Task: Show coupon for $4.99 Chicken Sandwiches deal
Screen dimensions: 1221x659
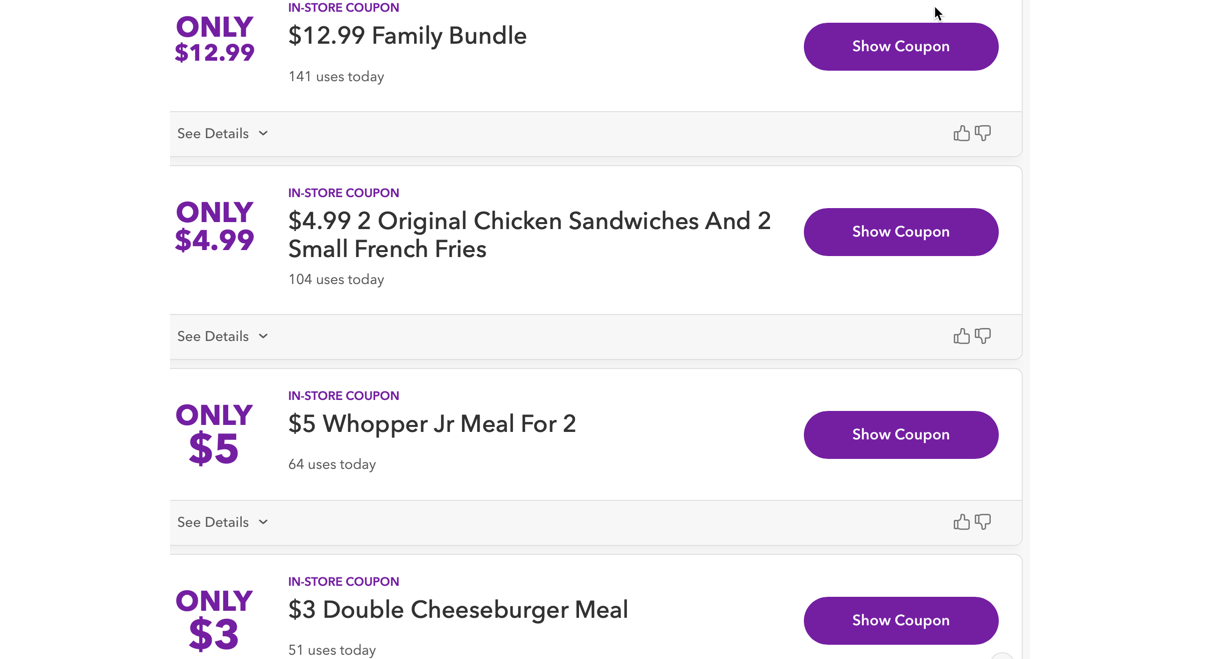Action: 900,232
